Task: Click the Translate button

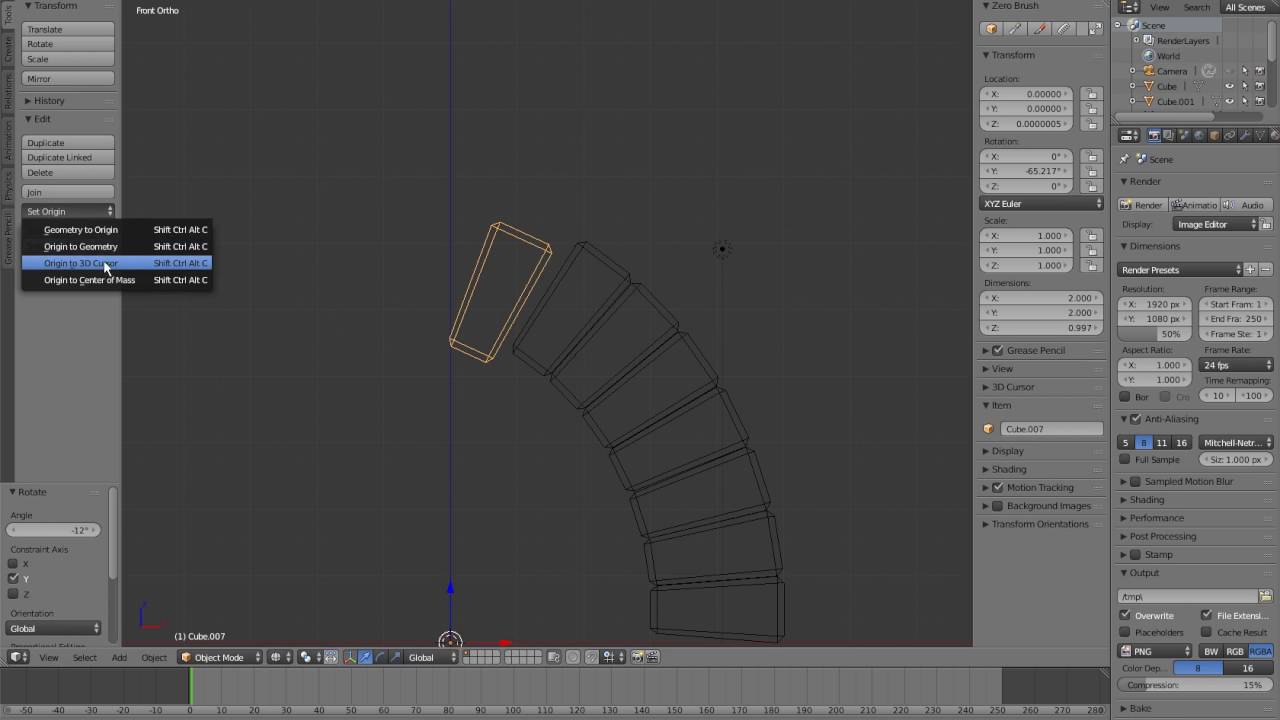Action: pyautogui.click(x=68, y=29)
